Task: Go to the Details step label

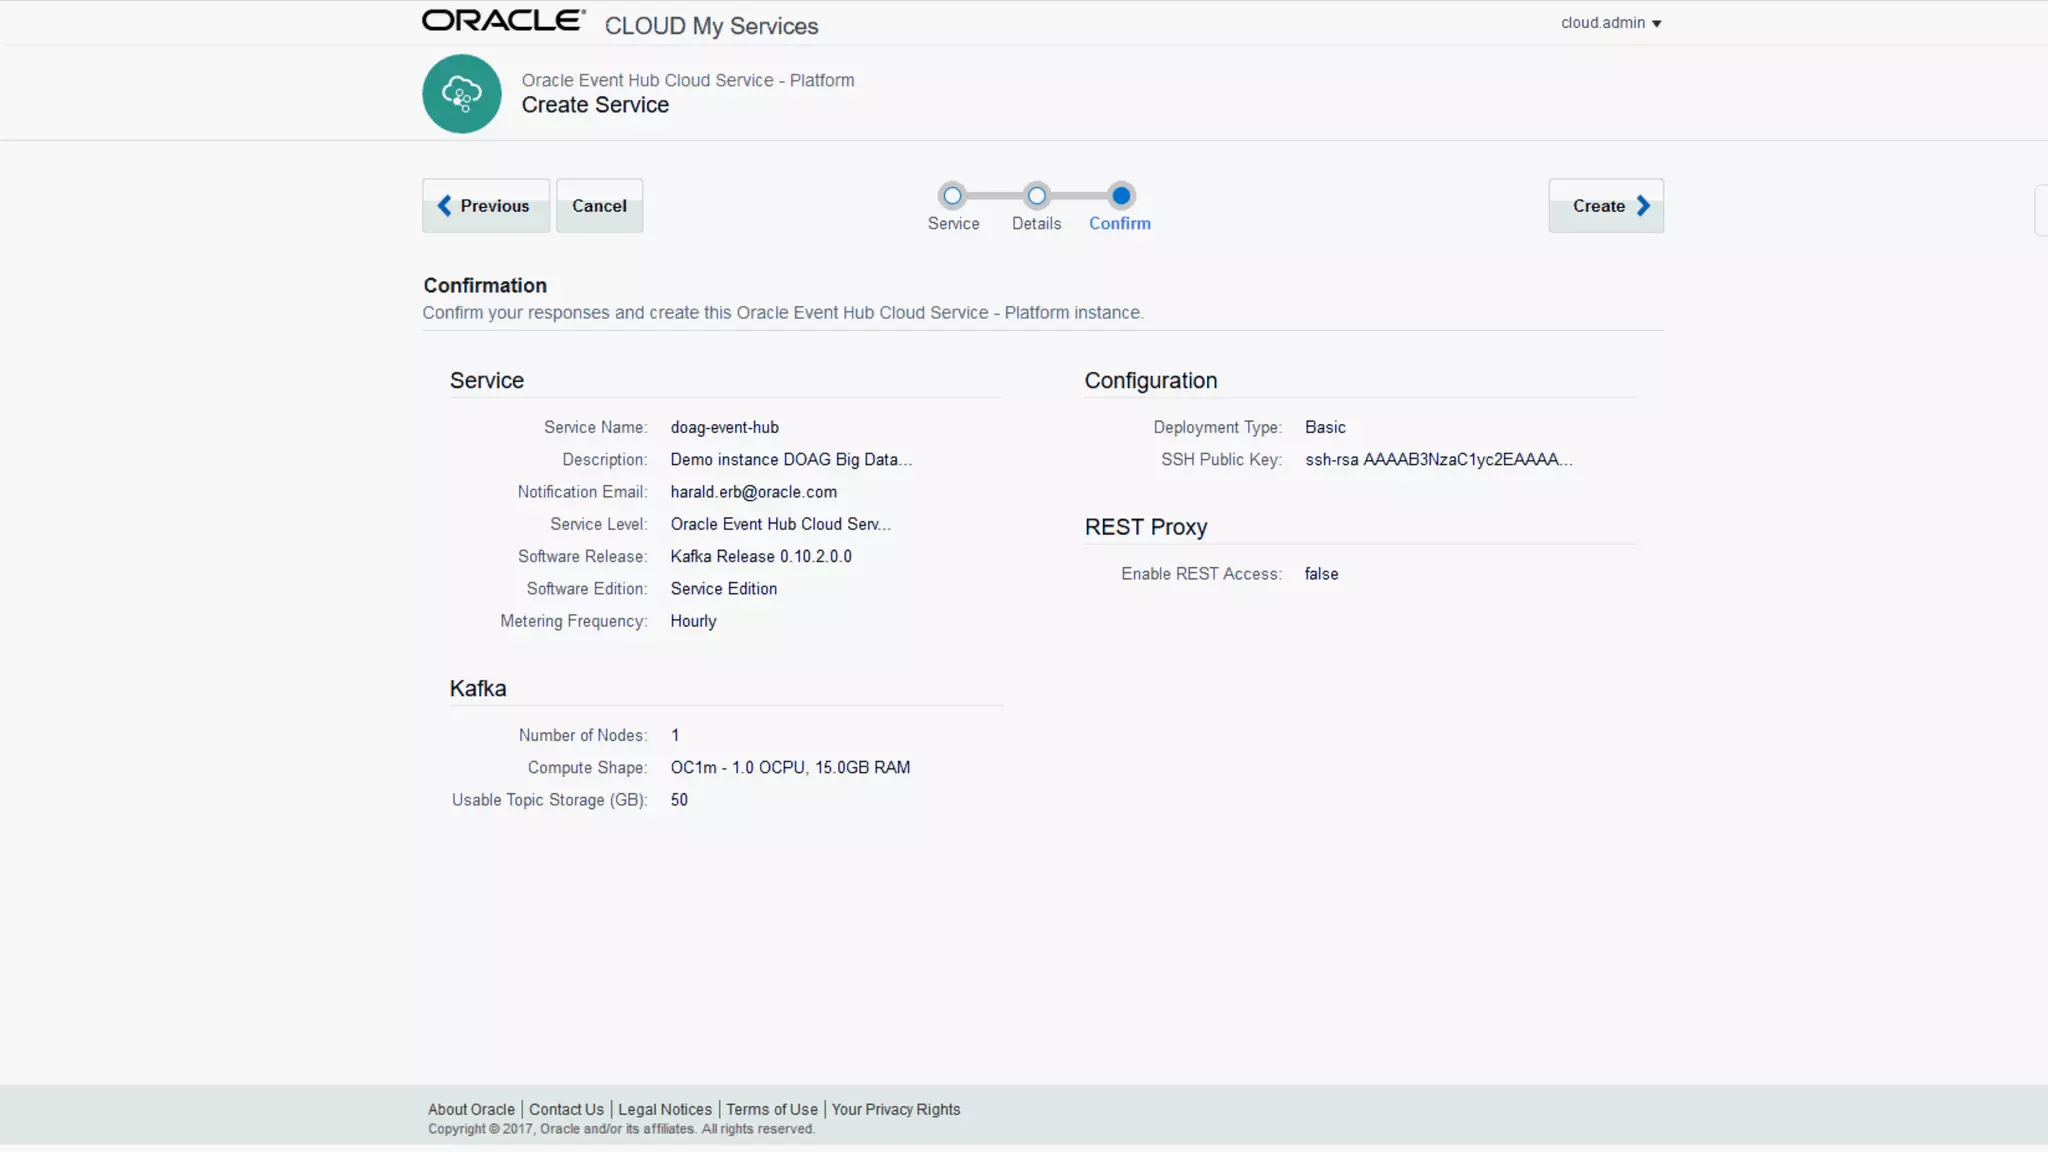Action: [x=1036, y=224]
